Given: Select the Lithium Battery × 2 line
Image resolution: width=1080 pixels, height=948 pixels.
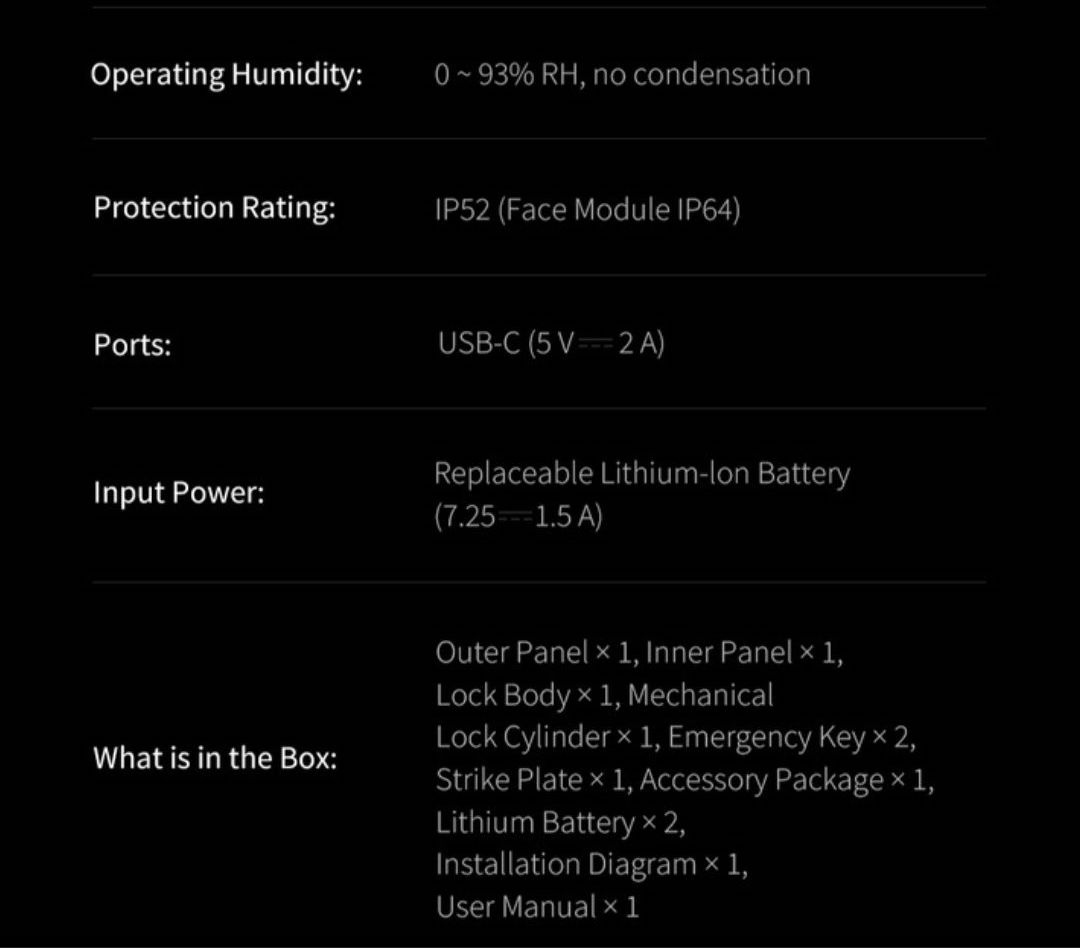Looking at the screenshot, I should click(560, 823).
